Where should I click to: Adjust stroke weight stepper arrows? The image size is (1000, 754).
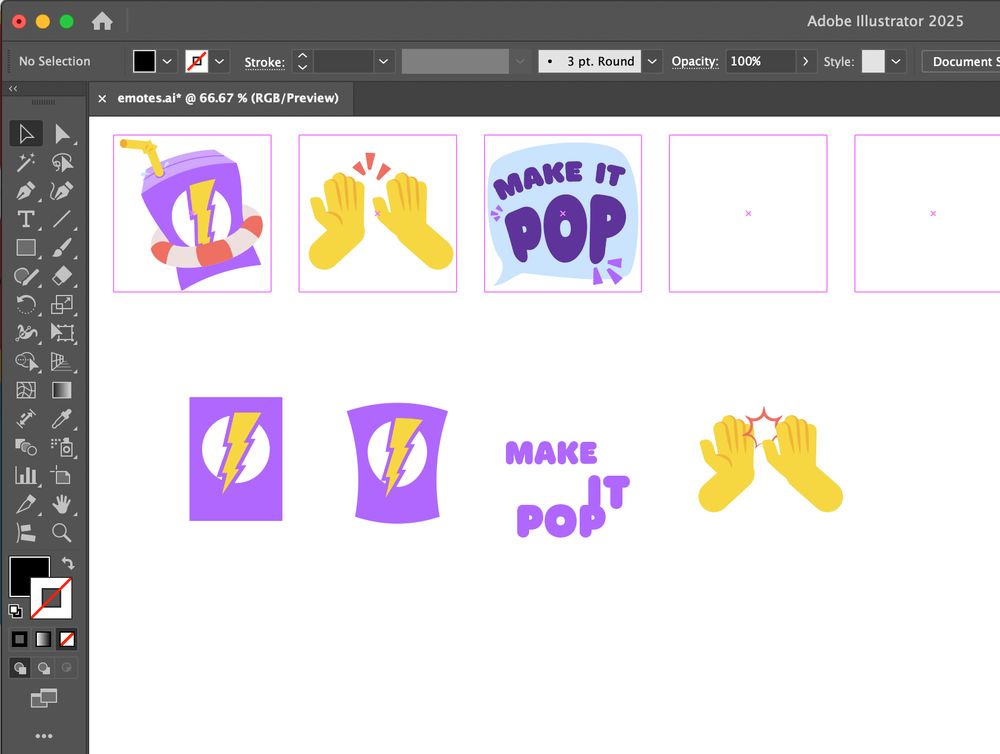pos(302,62)
